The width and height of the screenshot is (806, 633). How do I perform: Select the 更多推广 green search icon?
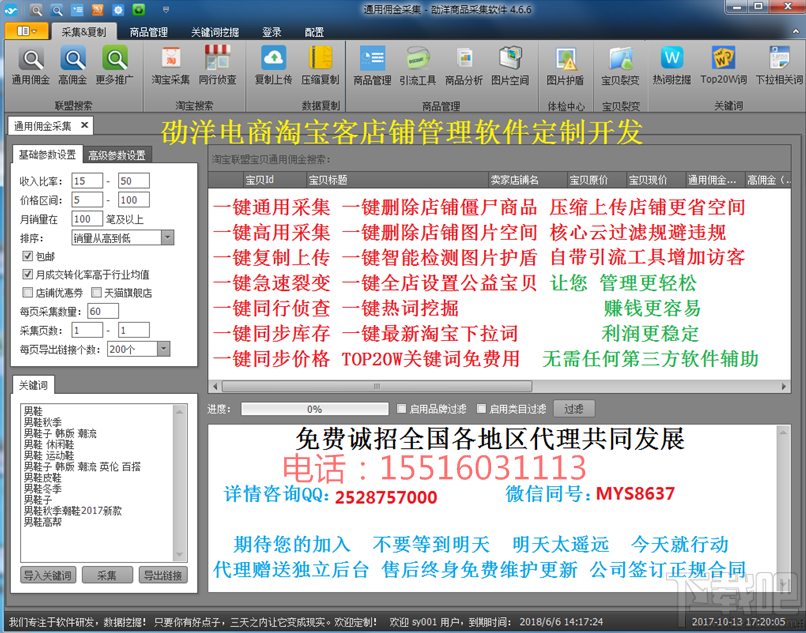(x=115, y=65)
